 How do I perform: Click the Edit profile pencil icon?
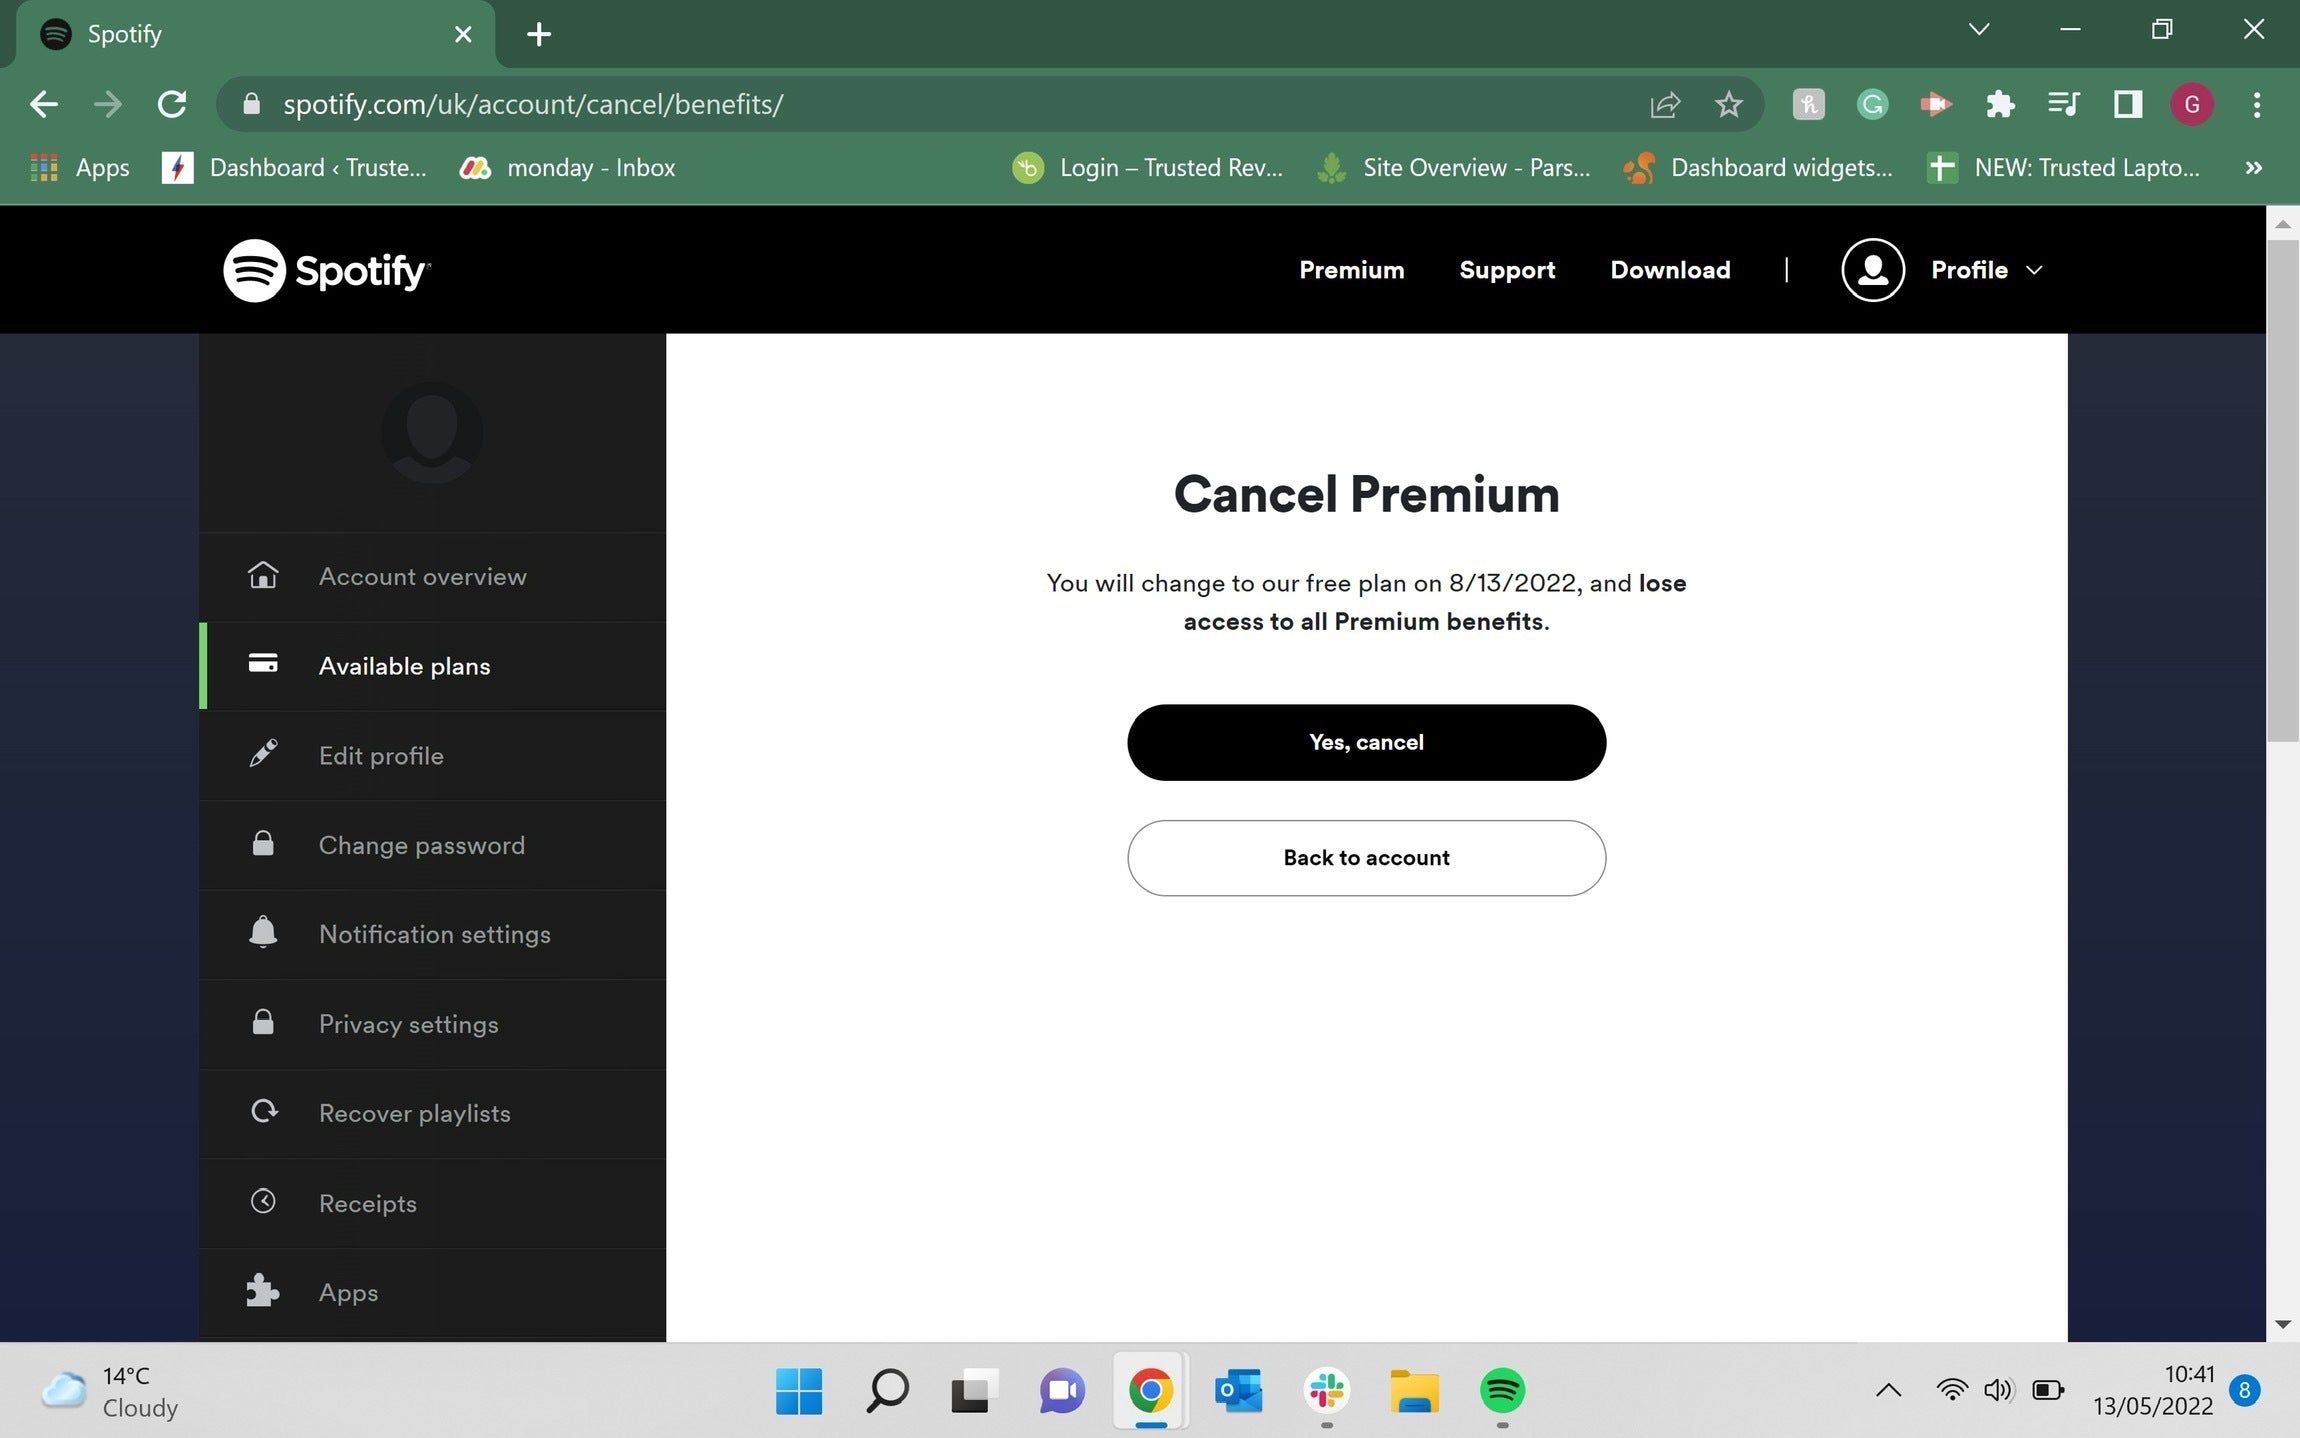click(263, 753)
